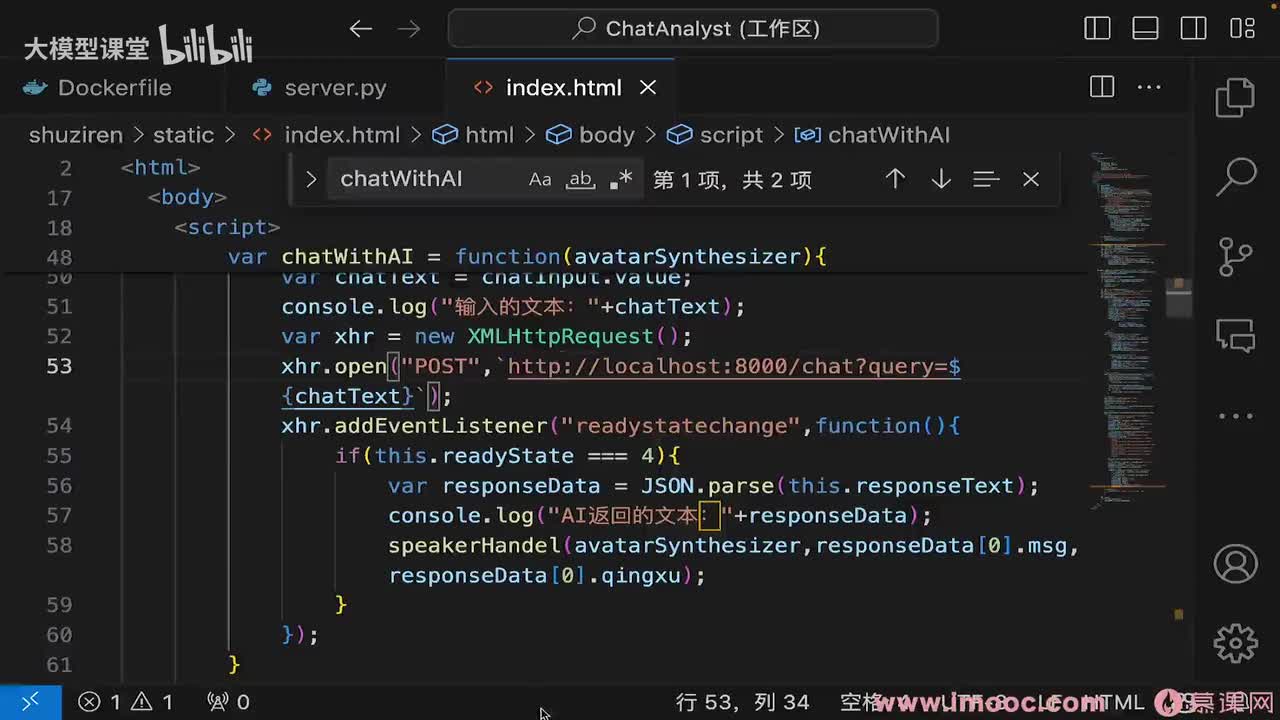Expand the replace row in the find widget
1280x720 pixels.
click(x=310, y=180)
